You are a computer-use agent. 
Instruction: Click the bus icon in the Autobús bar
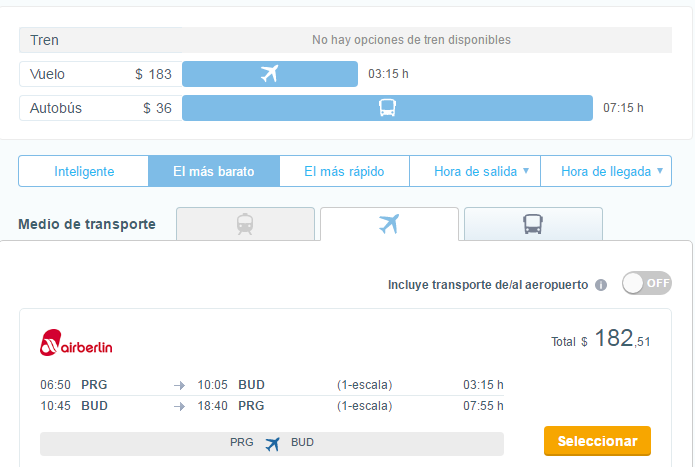click(388, 108)
